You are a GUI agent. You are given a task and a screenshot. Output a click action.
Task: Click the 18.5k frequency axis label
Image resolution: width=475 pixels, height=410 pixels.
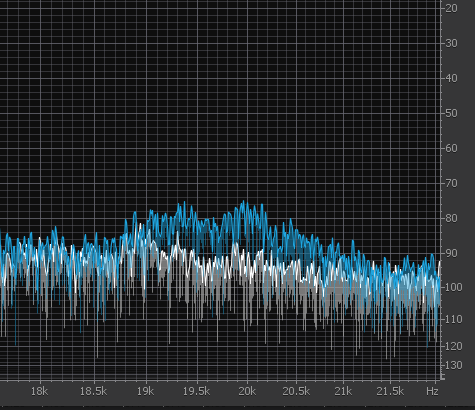point(93,391)
